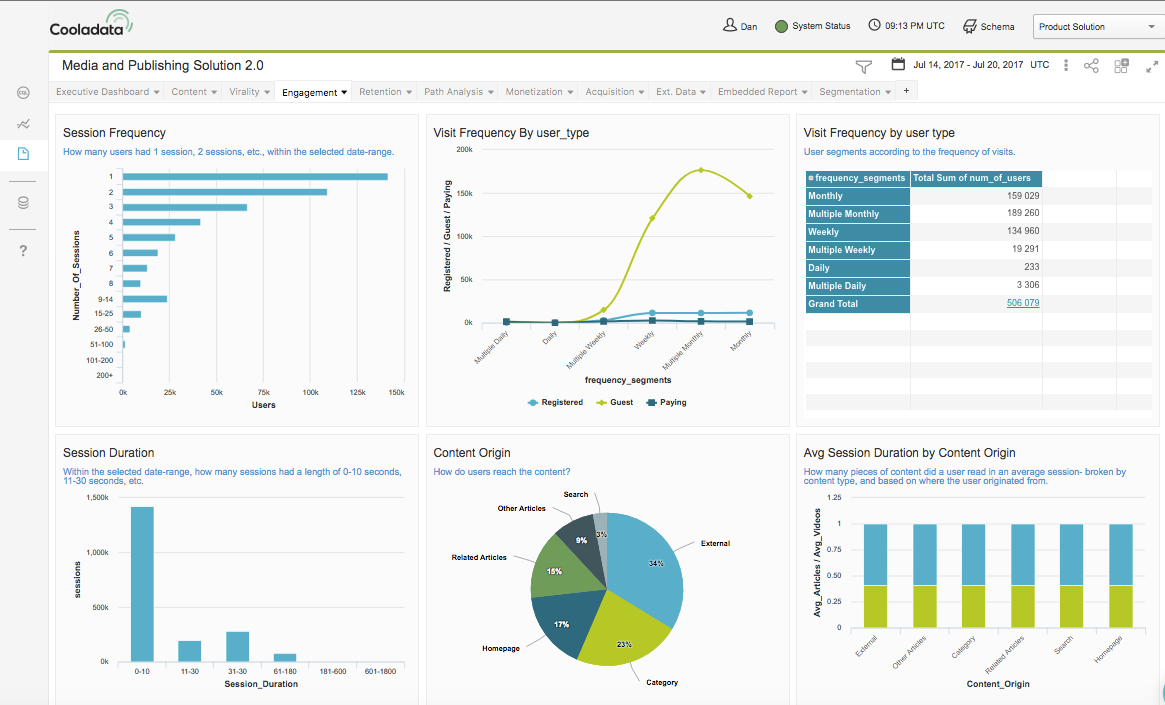Click the Session Frequency widget title
The image size is (1165, 705).
114,133
